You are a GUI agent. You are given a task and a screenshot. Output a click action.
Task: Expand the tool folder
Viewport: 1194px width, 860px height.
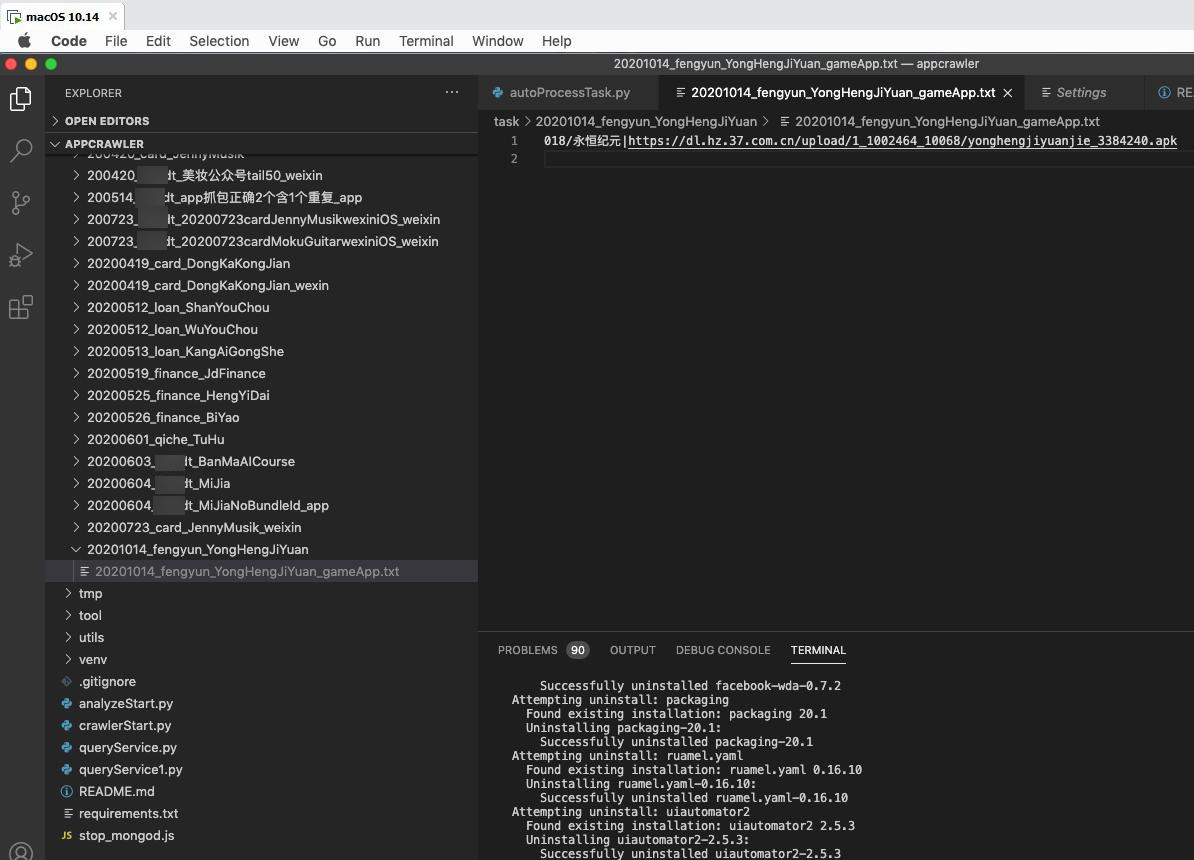[68, 615]
